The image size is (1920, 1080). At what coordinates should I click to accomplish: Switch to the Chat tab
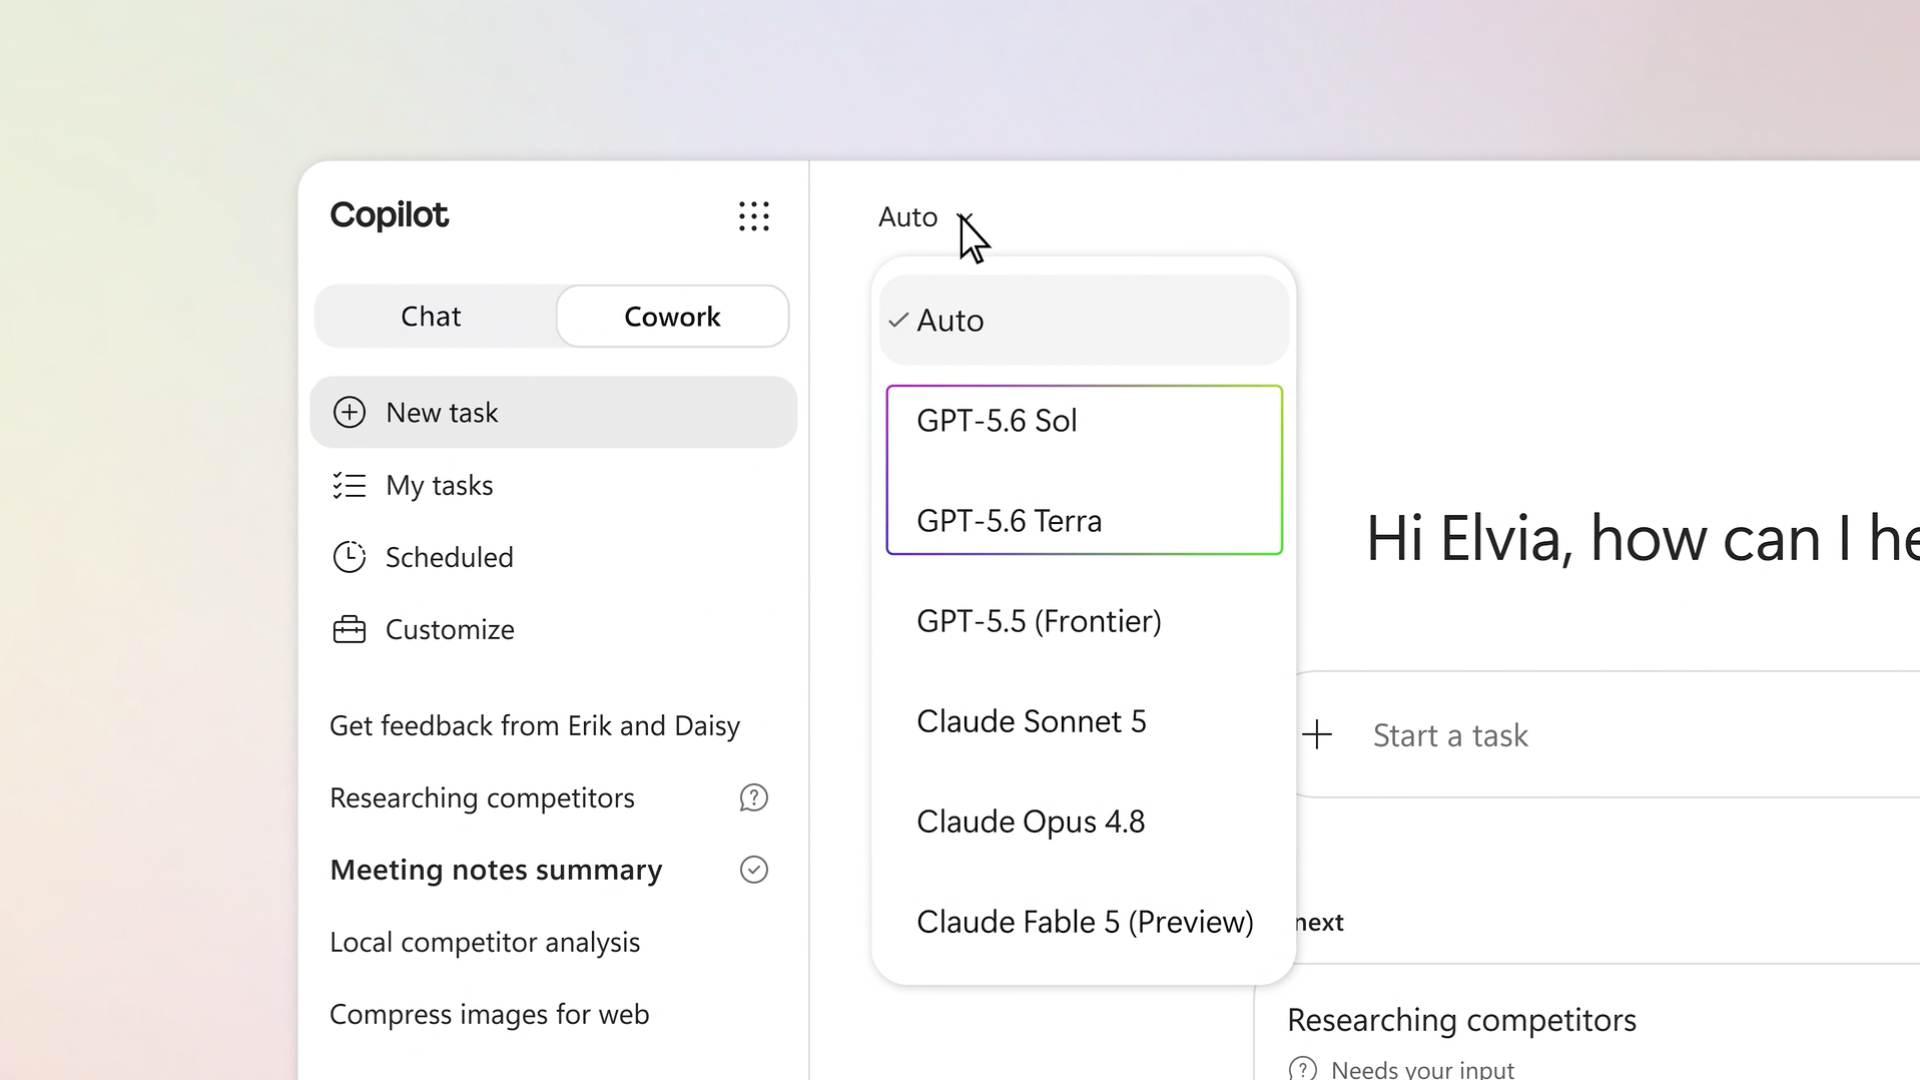431,316
